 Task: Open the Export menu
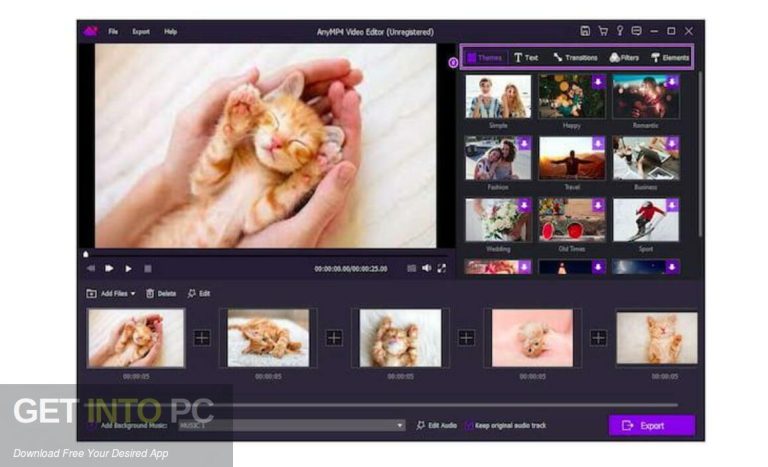pos(141,32)
